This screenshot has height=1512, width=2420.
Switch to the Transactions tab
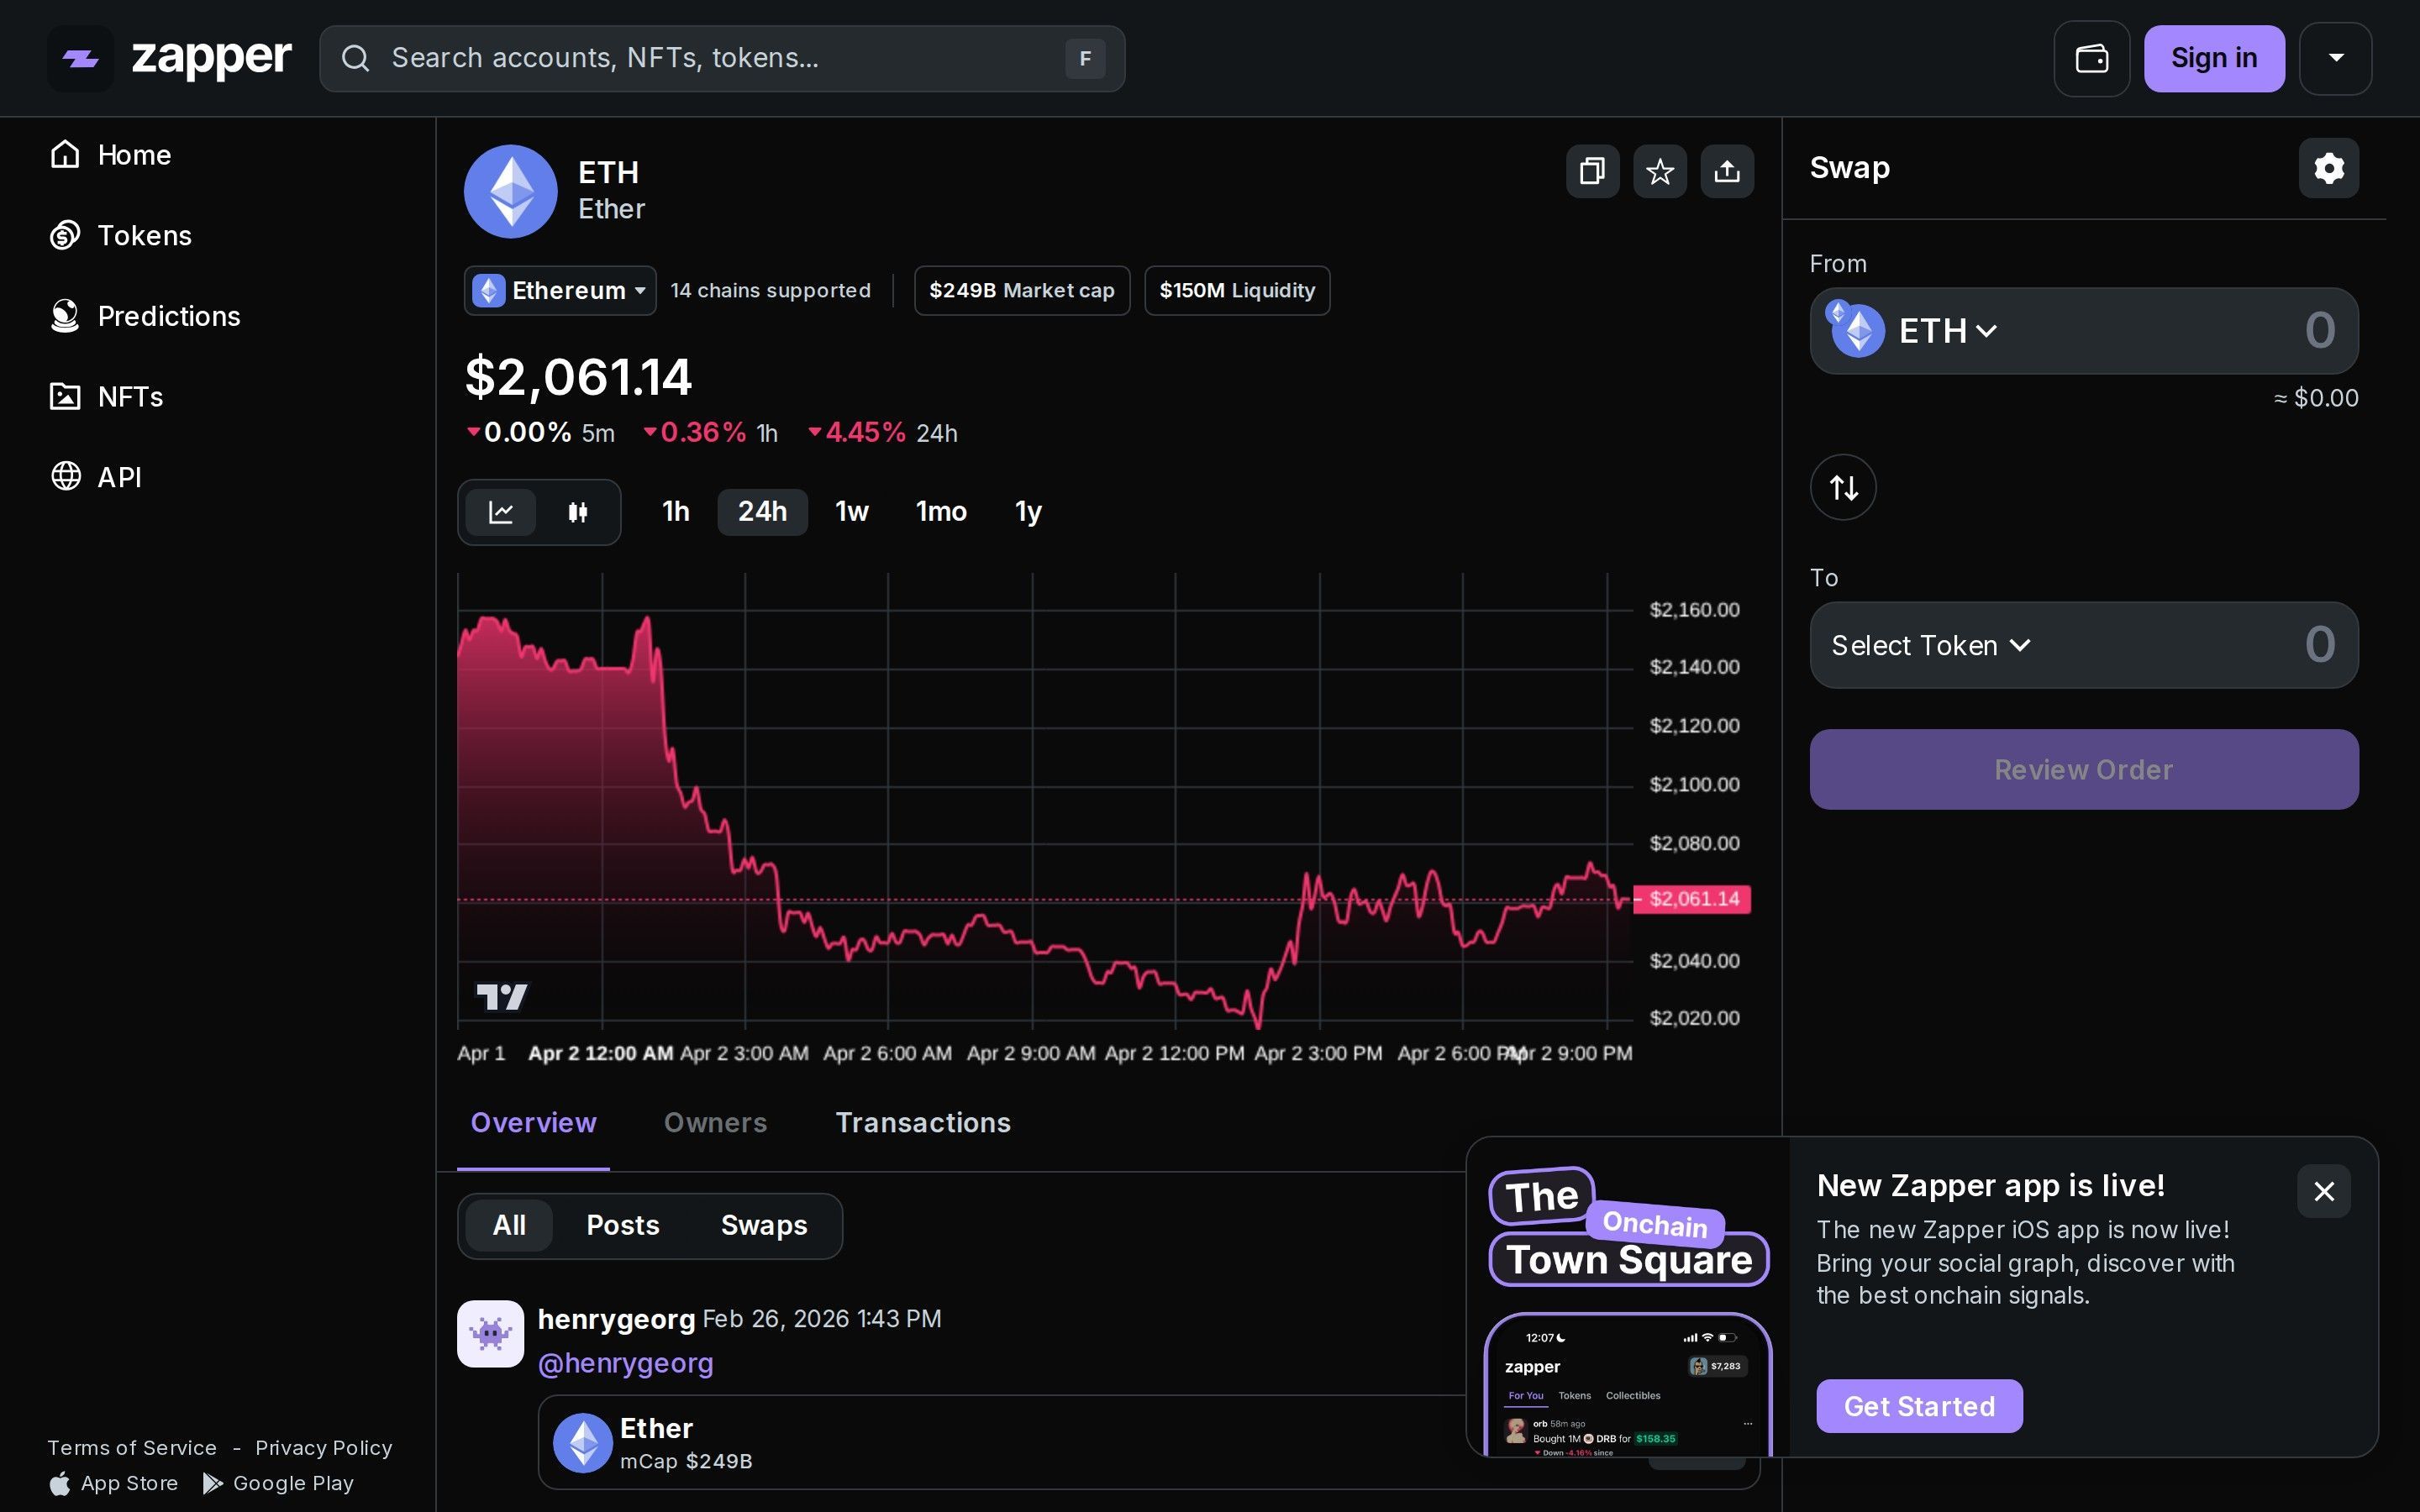922,1123
